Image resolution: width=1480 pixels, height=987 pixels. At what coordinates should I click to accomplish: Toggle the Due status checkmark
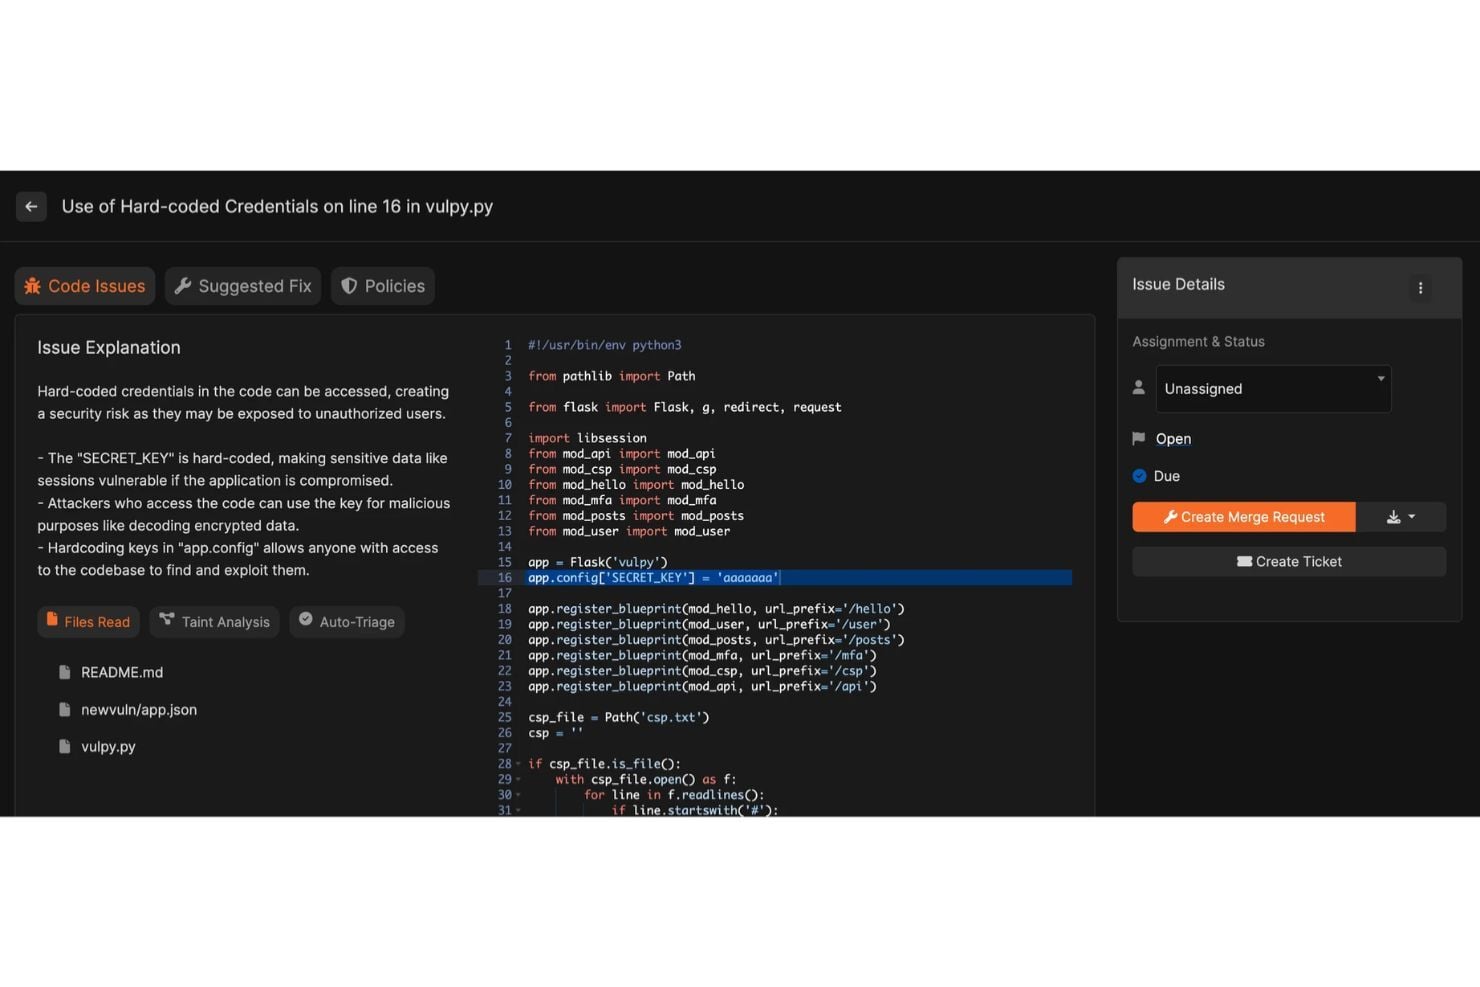[1138, 476]
